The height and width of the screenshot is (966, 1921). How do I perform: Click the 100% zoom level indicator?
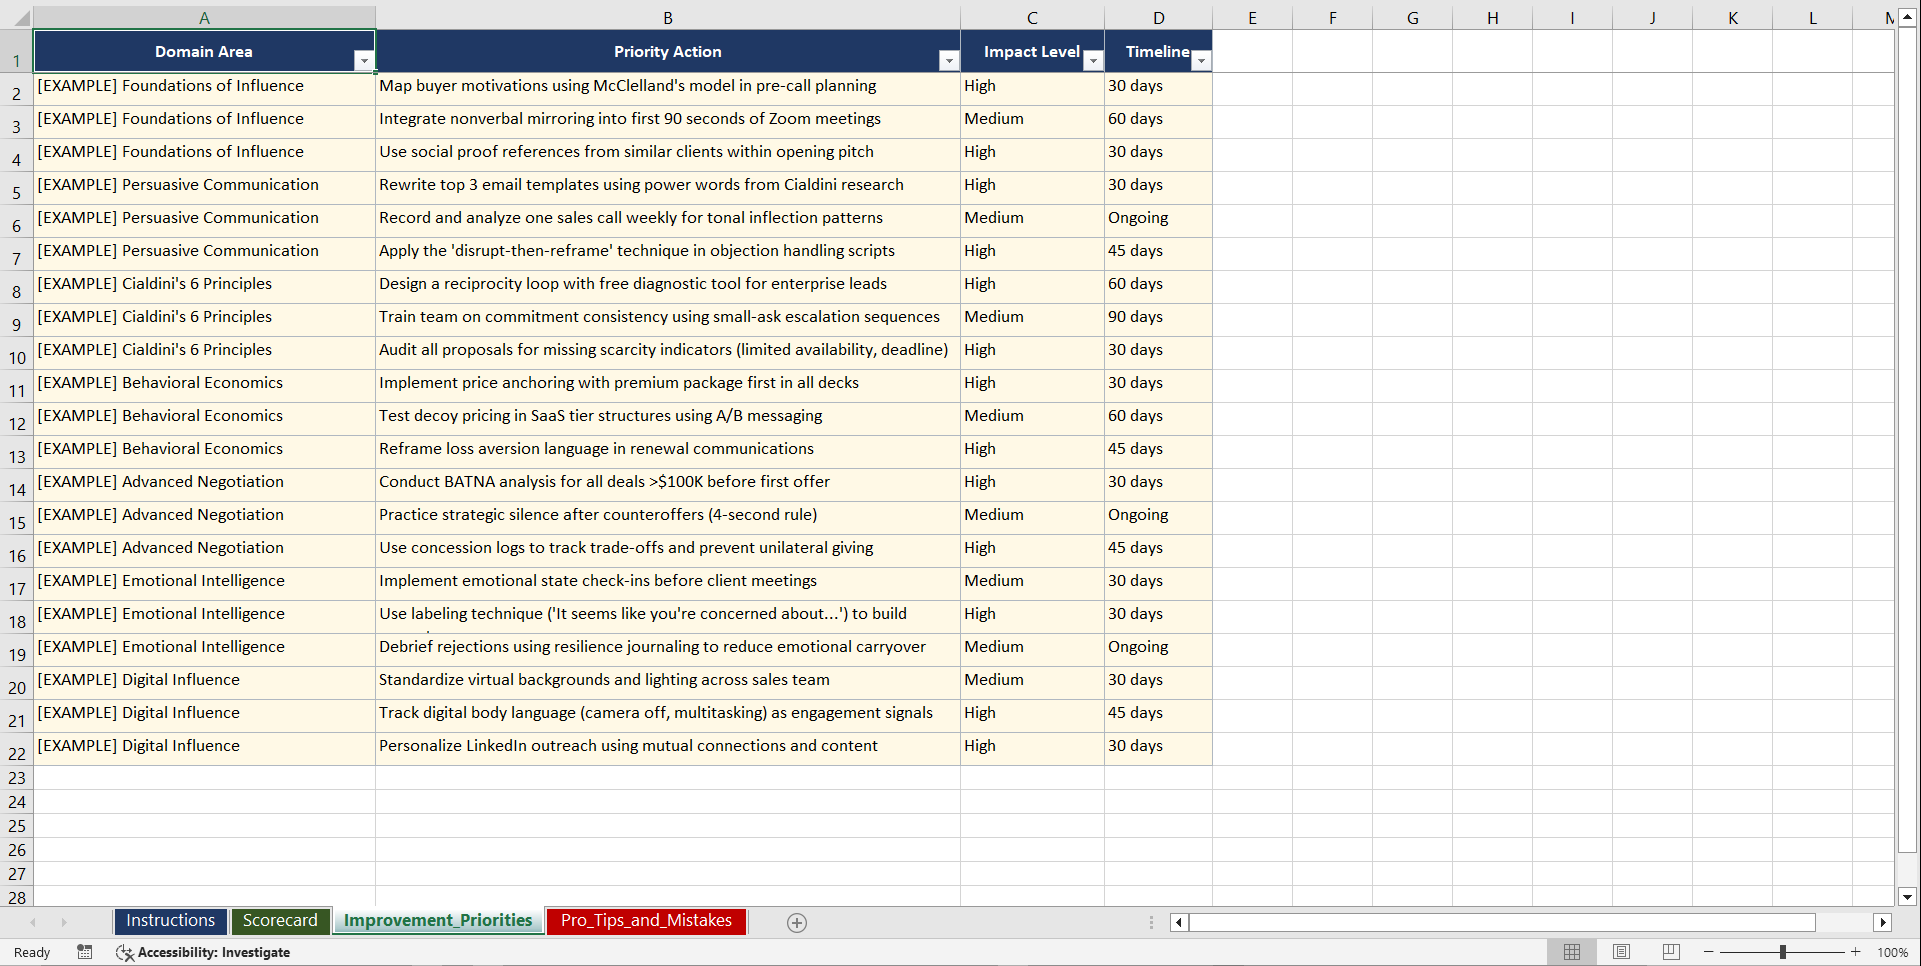1892,951
